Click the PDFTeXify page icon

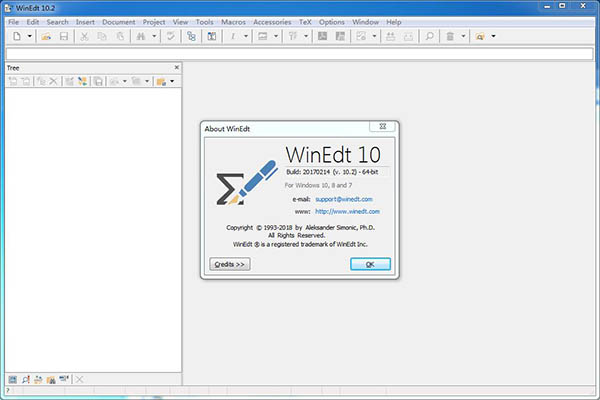[x=361, y=36]
